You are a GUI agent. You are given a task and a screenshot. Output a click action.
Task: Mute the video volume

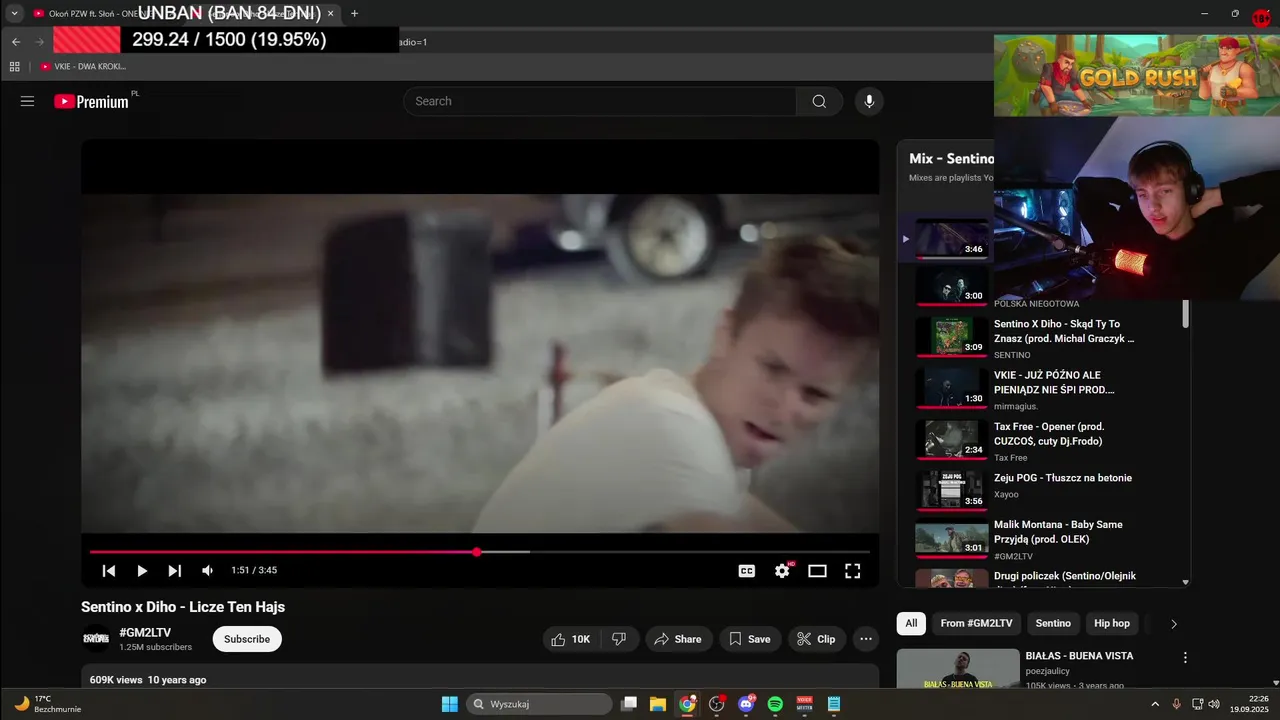[208, 570]
